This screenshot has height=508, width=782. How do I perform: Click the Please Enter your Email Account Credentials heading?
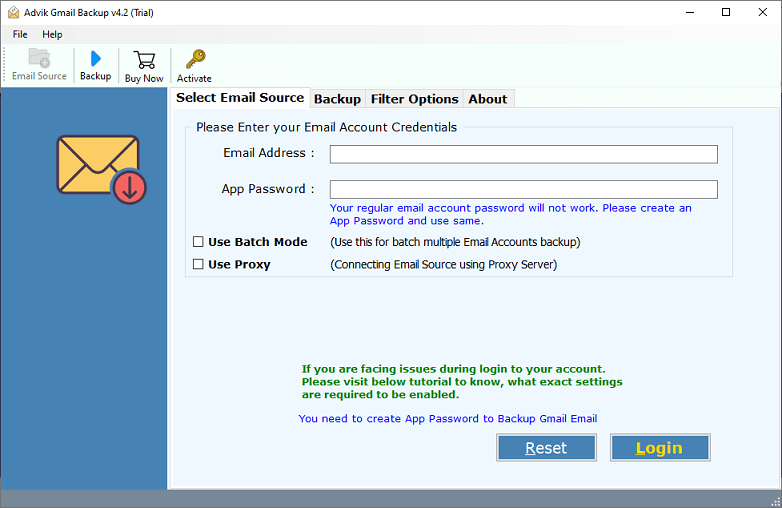point(326,128)
